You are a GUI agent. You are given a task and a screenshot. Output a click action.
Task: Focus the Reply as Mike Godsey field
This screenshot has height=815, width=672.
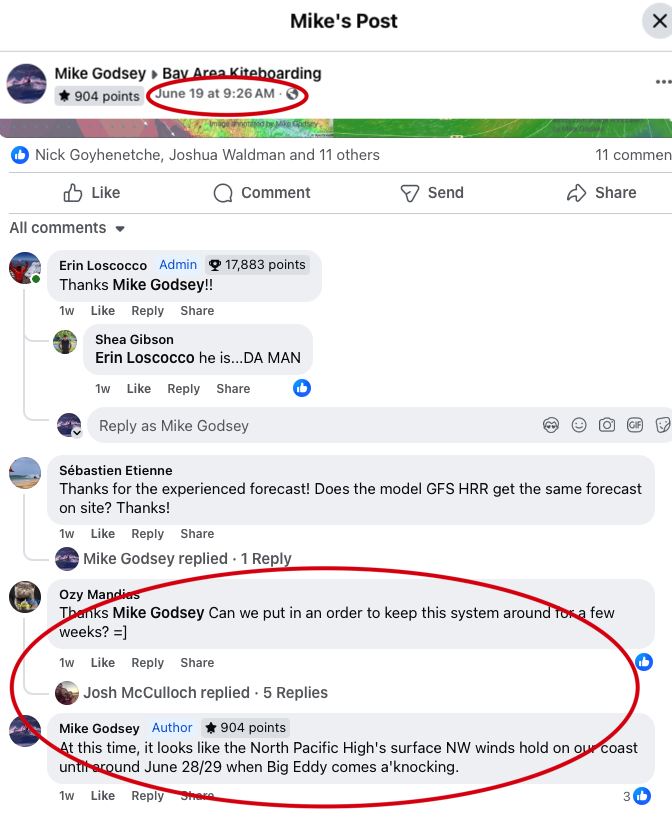coord(312,426)
